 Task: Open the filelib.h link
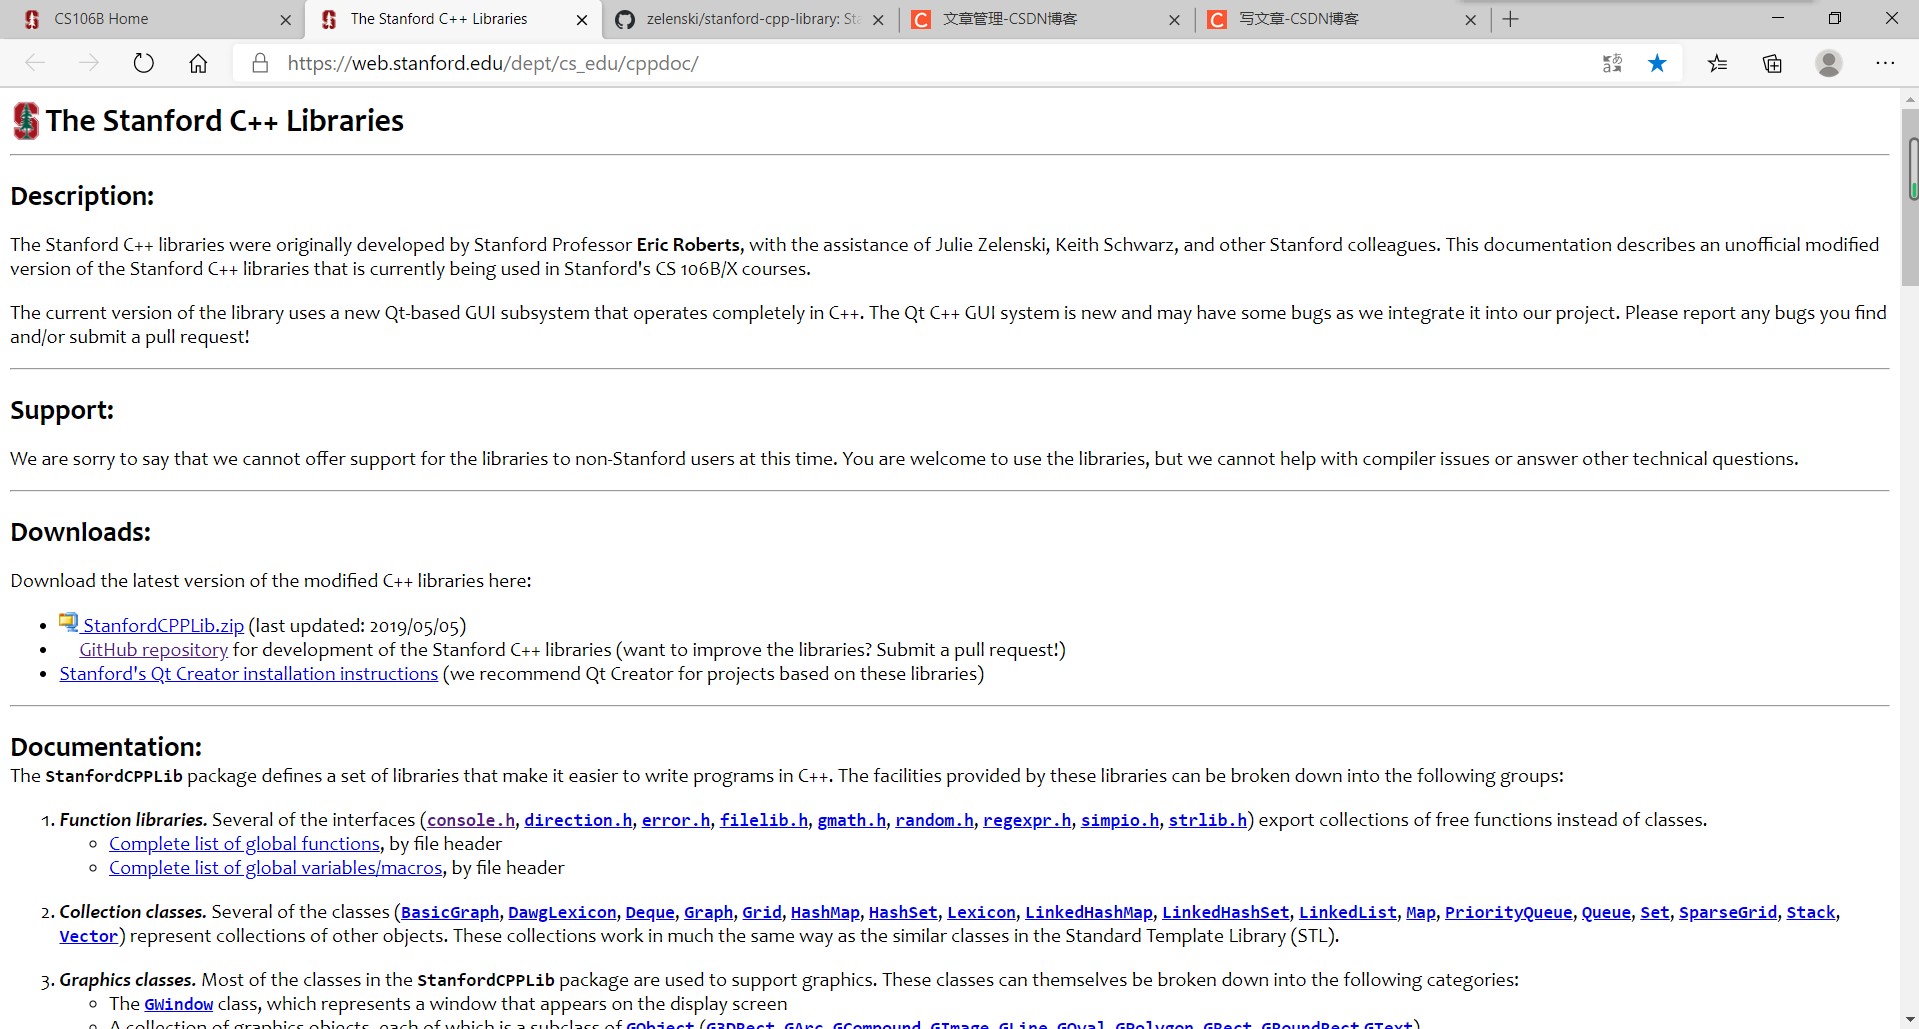coord(764,820)
